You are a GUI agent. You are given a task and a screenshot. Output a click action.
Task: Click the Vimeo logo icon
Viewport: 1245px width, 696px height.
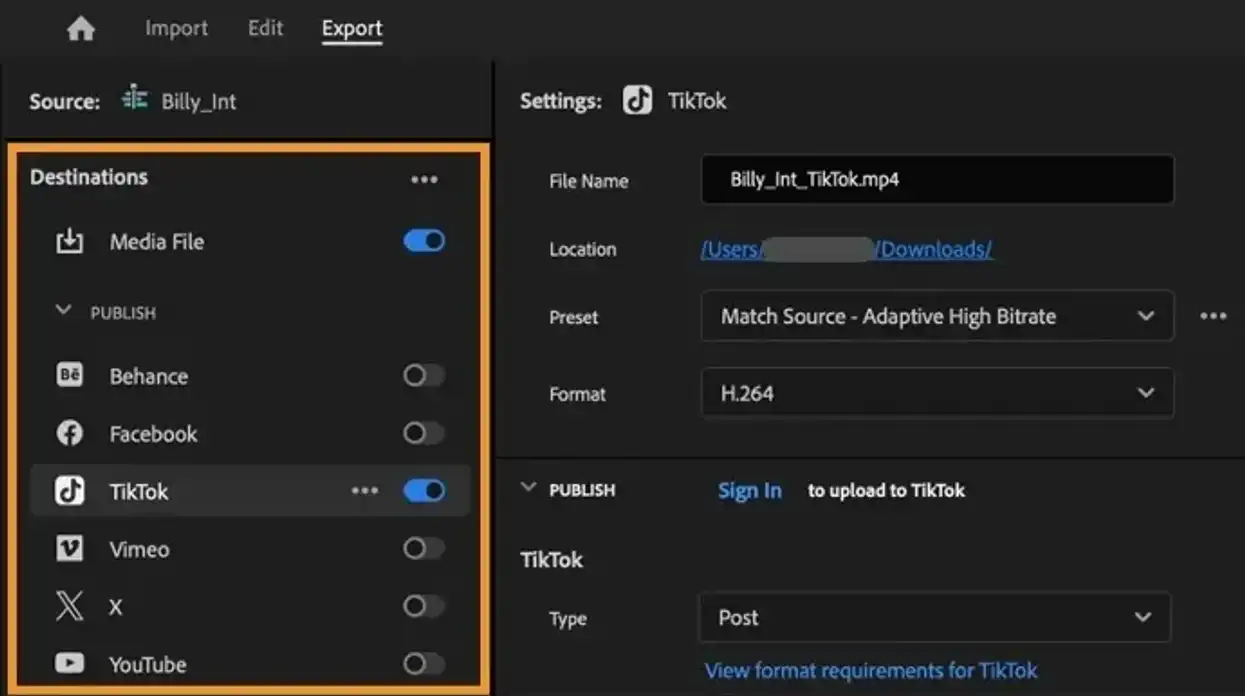(69, 549)
